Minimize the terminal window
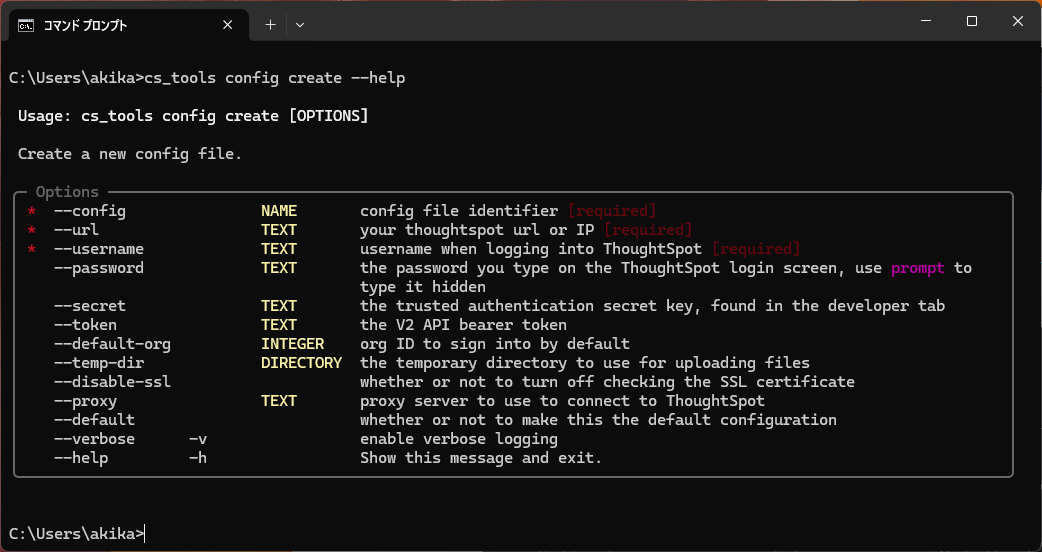1042x552 pixels. click(925, 22)
